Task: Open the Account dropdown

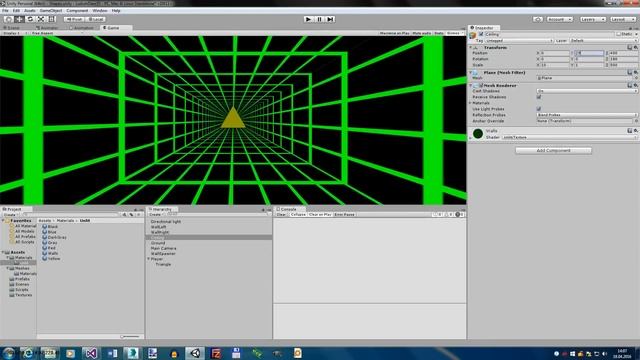Action: pyautogui.click(x=560, y=19)
